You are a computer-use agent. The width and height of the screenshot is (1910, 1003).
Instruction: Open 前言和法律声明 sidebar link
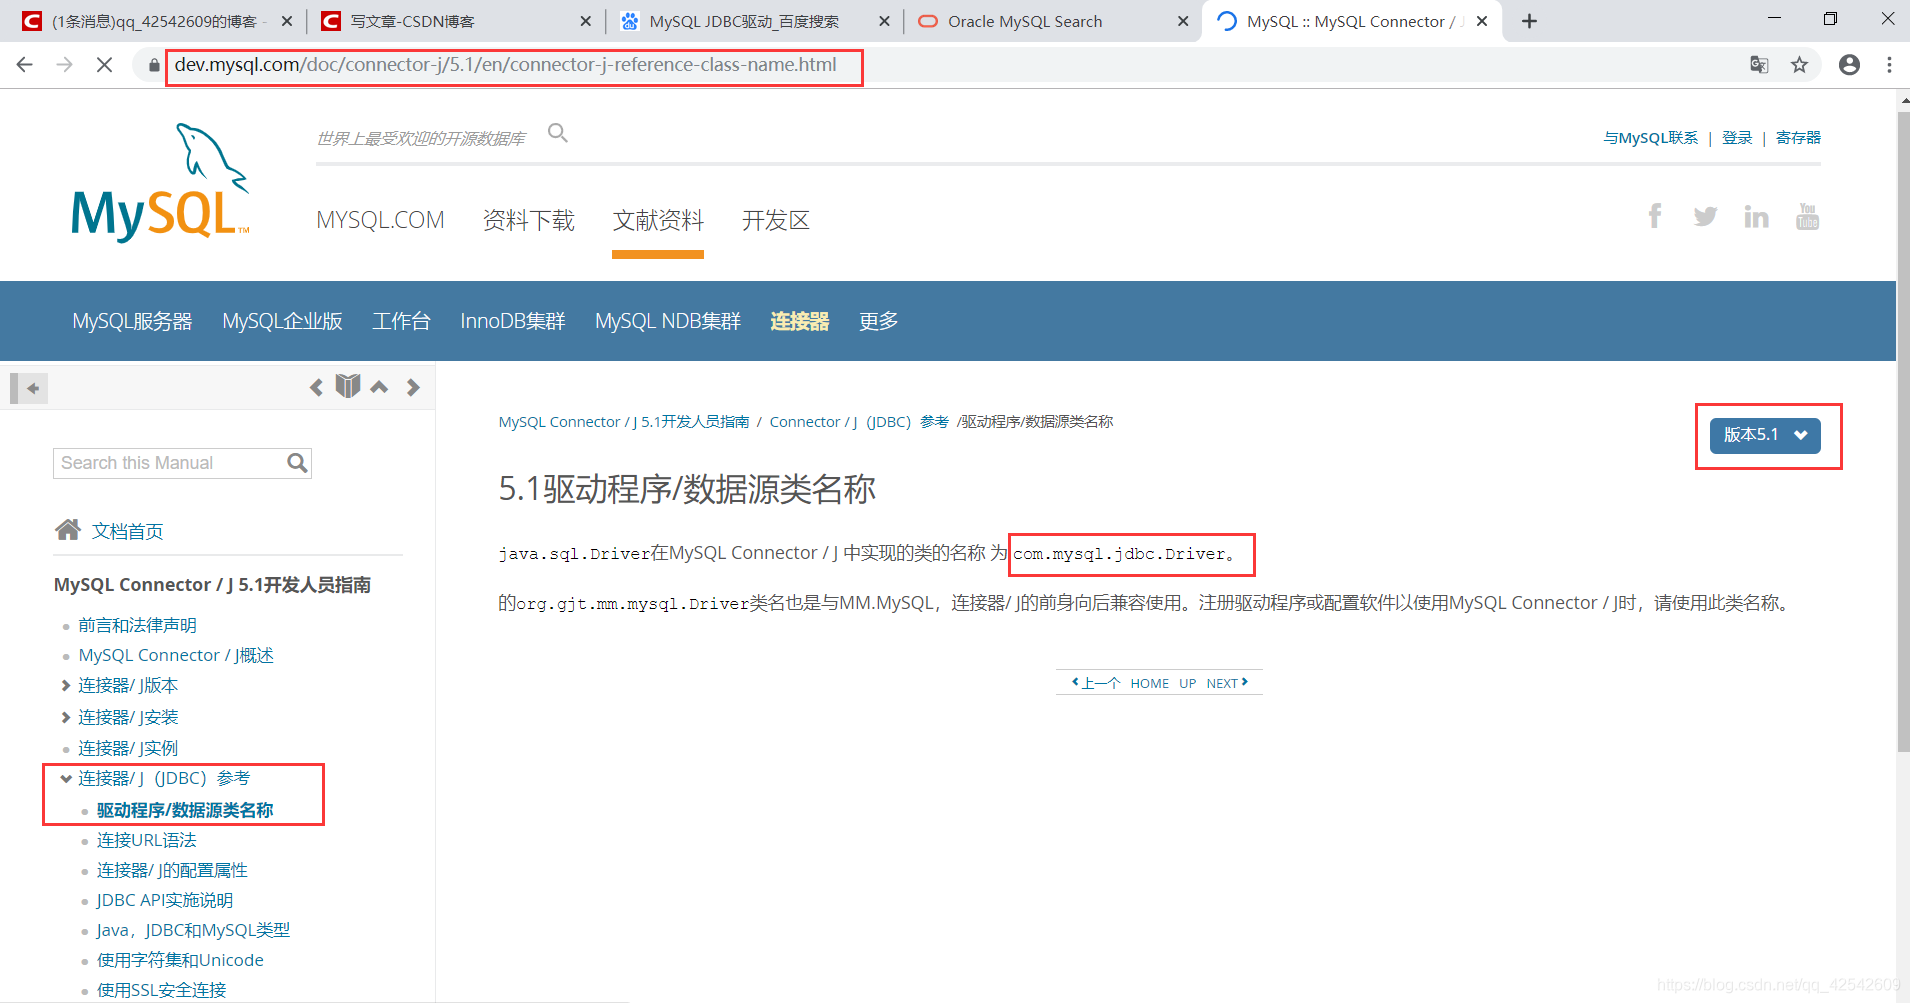click(x=138, y=625)
